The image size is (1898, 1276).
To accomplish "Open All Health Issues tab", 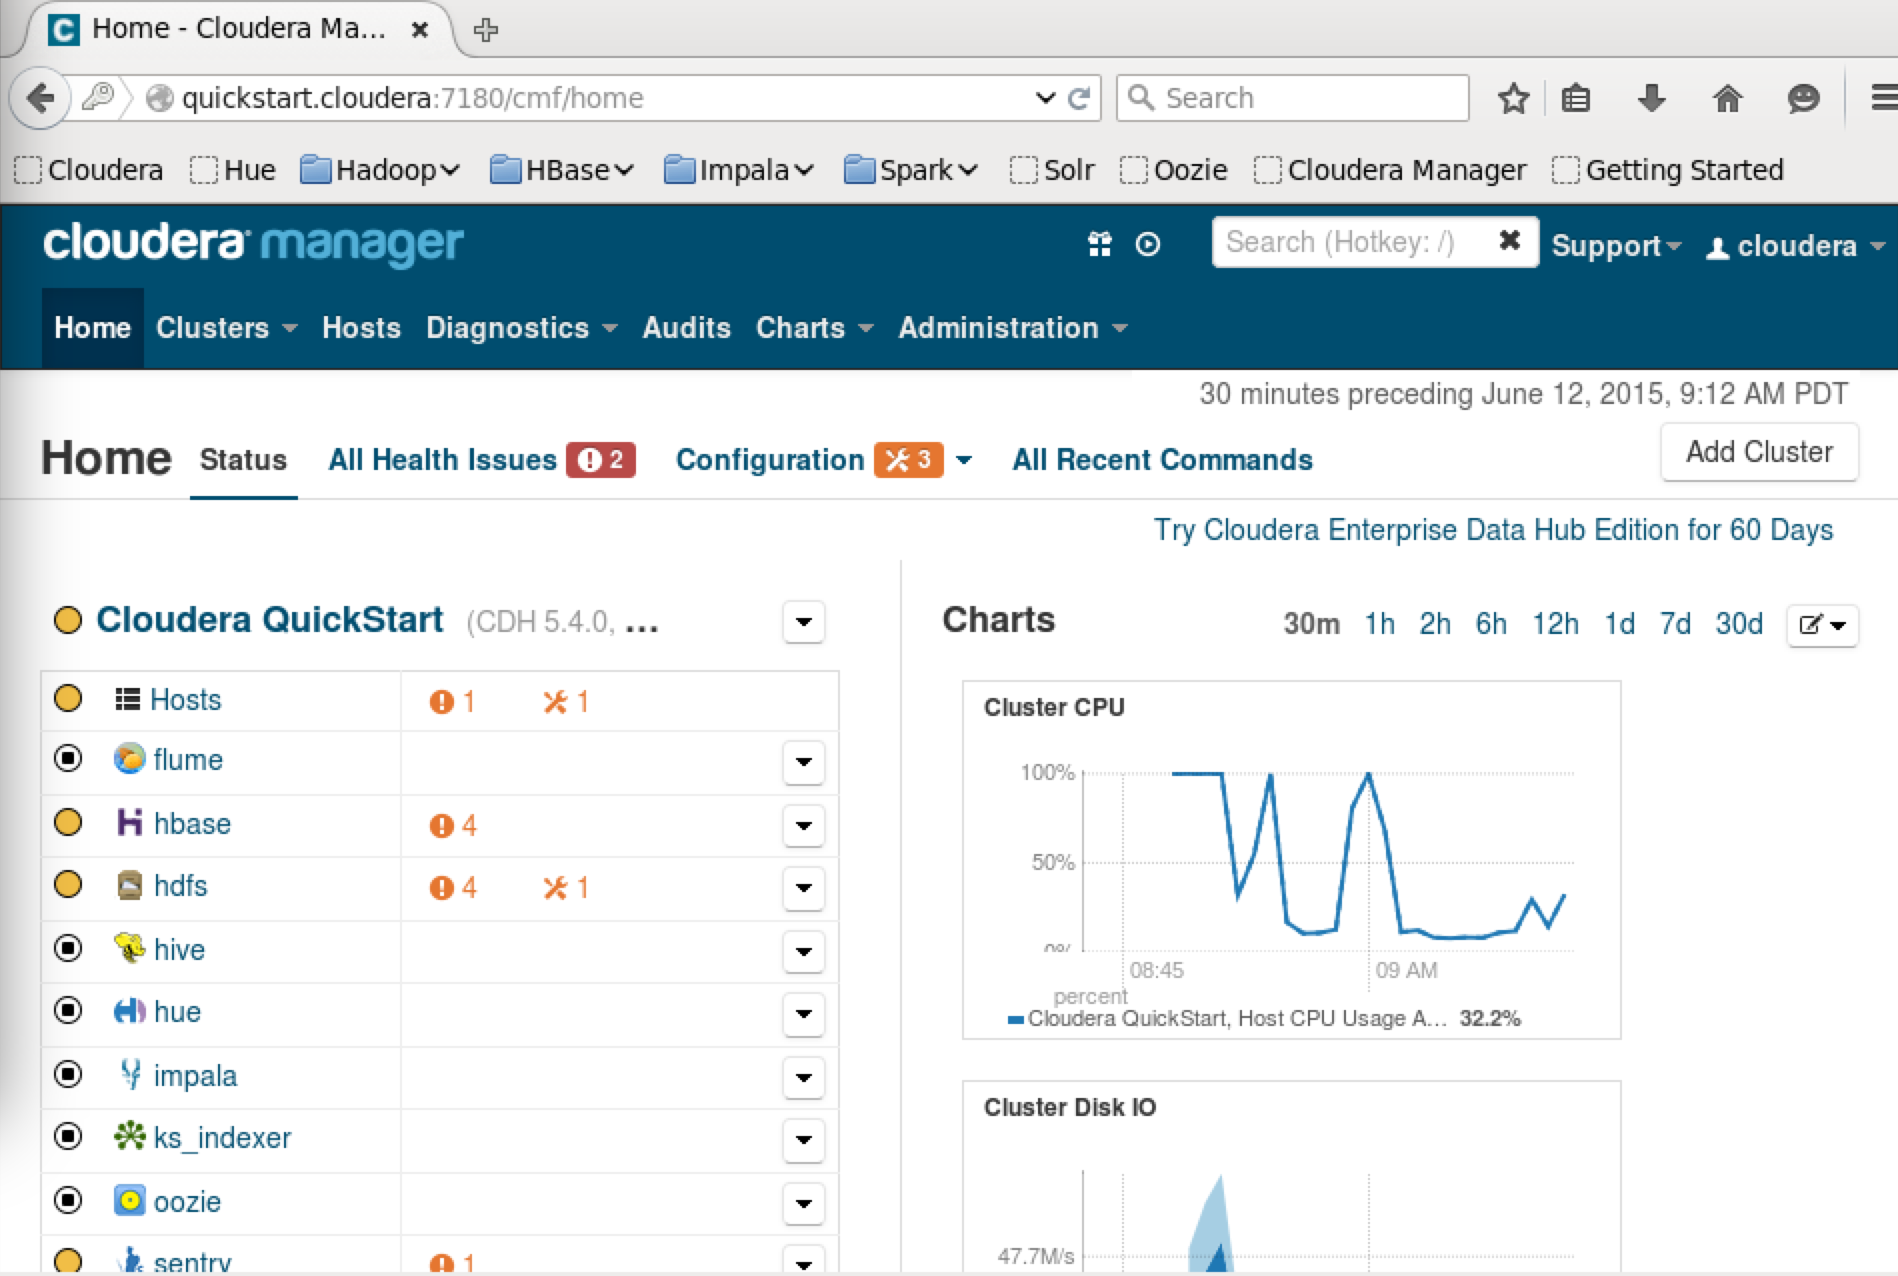I will [x=482, y=460].
